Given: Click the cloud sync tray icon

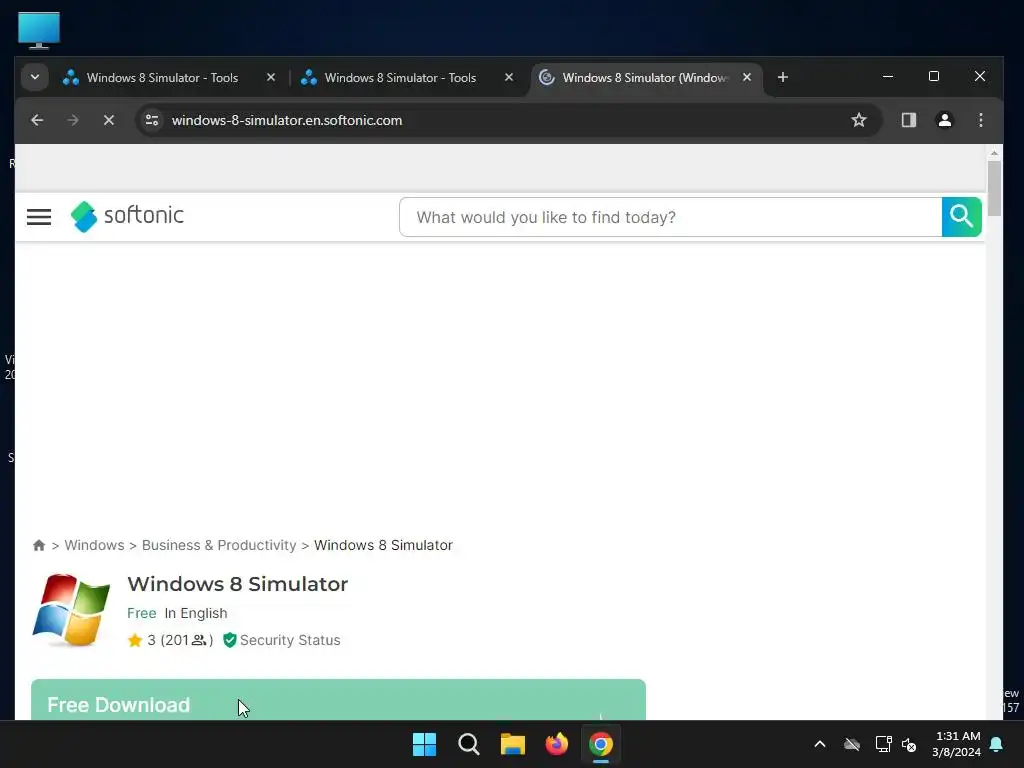Looking at the screenshot, I should click(852, 744).
